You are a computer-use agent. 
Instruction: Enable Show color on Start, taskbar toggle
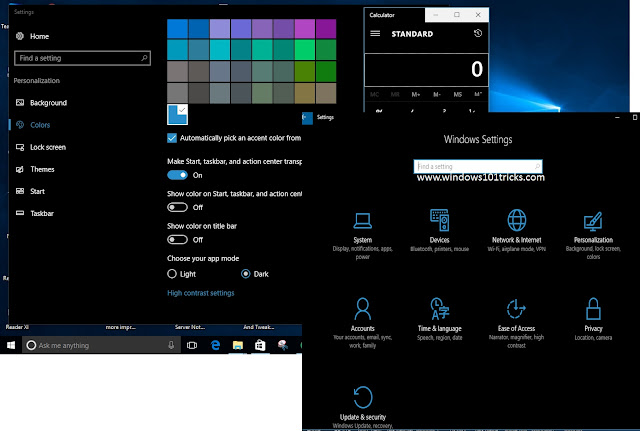pyautogui.click(x=177, y=207)
